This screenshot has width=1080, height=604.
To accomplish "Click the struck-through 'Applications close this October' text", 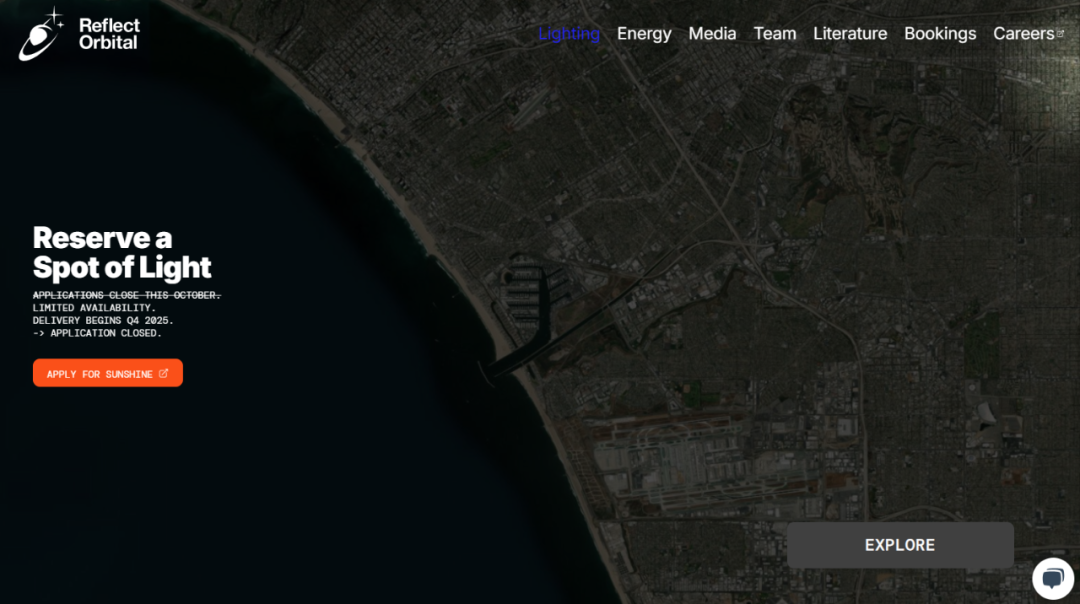I will click(x=126, y=295).
